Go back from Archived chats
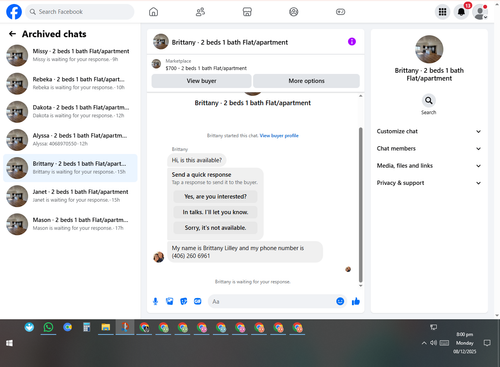Viewport: 500px width, 367px height. point(12,34)
